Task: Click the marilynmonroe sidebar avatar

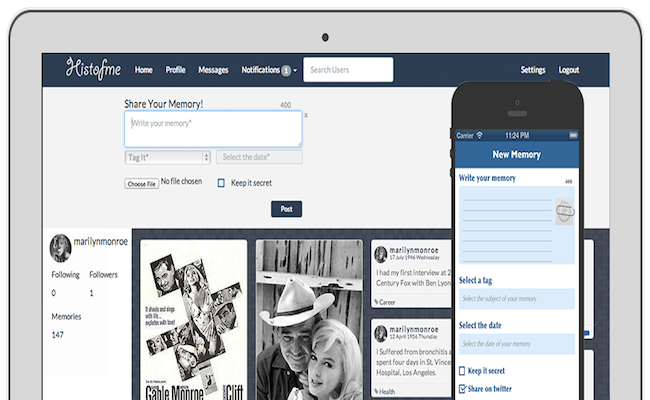Action: [x=61, y=248]
